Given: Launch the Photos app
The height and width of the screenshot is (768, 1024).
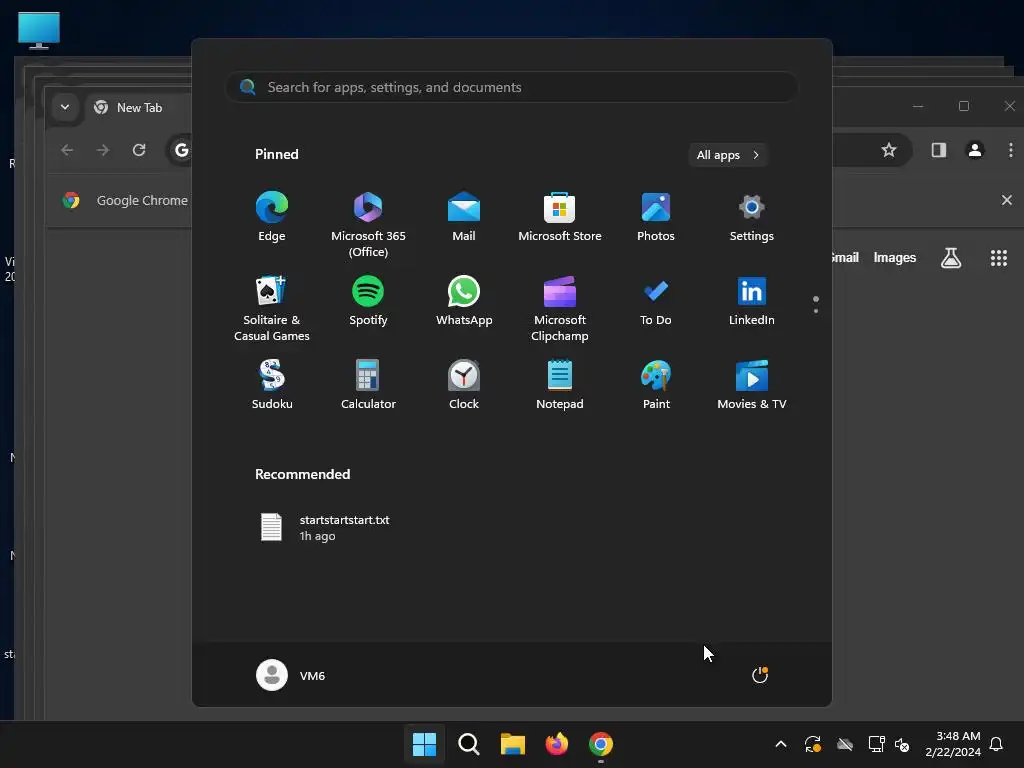Looking at the screenshot, I should tap(656, 217).
